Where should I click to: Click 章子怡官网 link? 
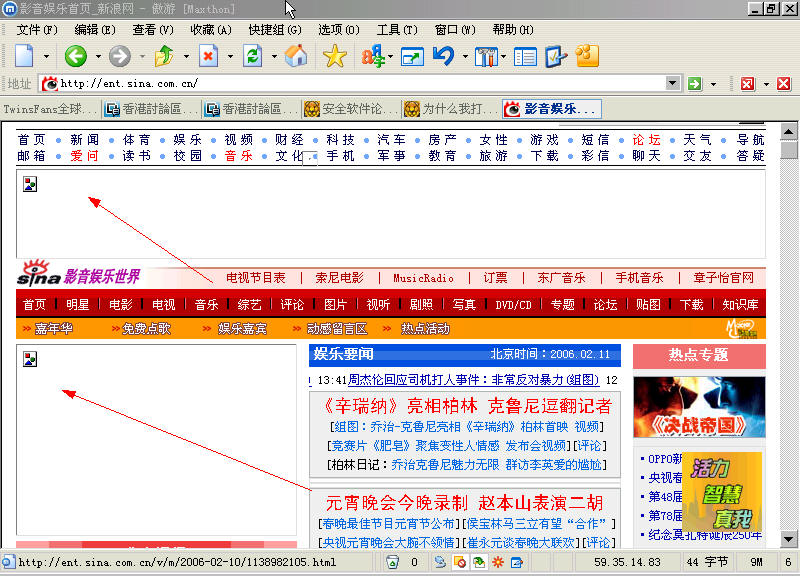[723, 278]
